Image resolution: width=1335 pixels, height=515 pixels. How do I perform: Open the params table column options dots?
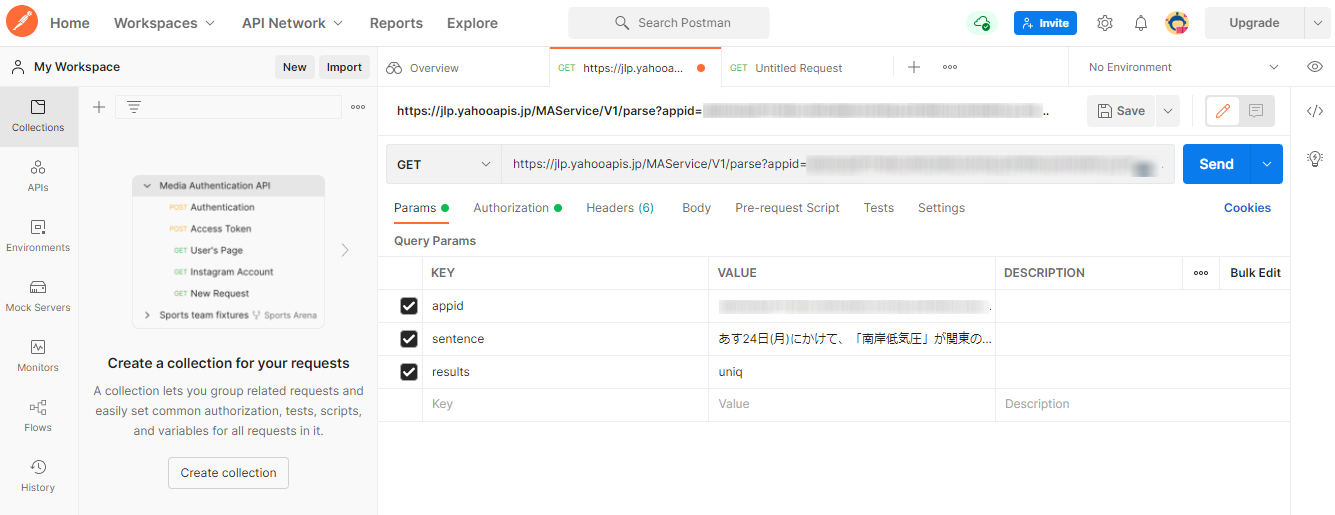pyautogui.click(x=1201, y=273)
